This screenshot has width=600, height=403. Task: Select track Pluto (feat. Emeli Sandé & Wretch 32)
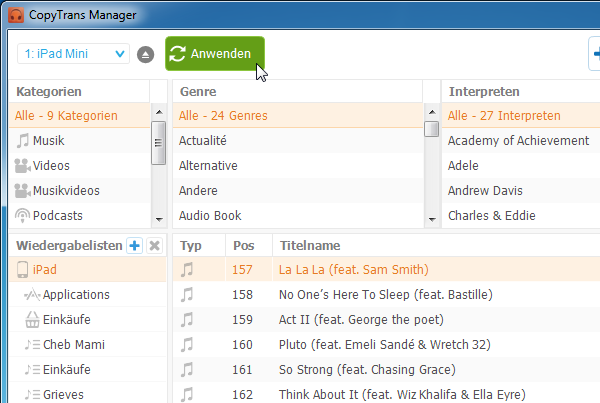tap(385, 344)
